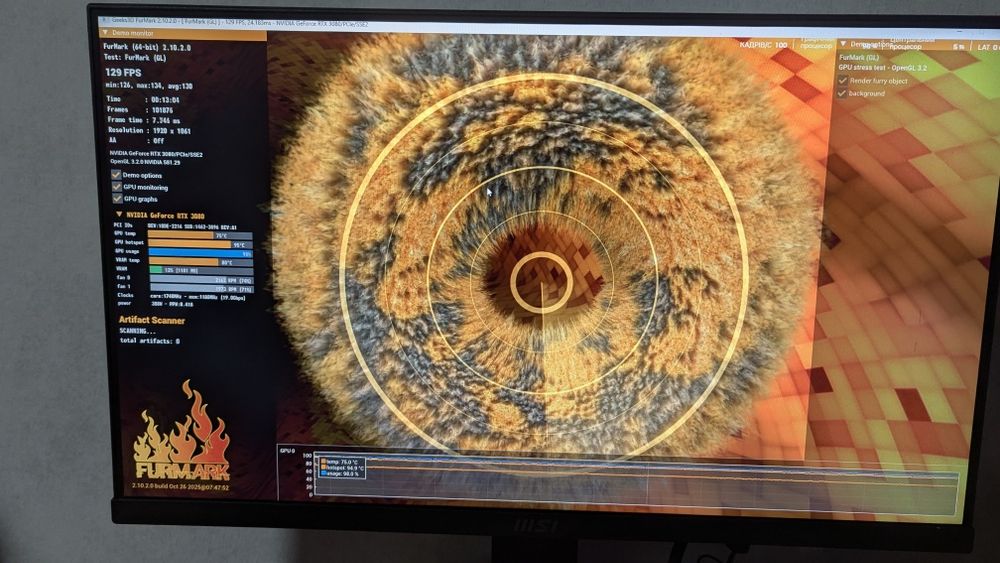Uncheck Render furry object option
The width and height of the screenshot is (1000, 563).
(x=842, y=80)
